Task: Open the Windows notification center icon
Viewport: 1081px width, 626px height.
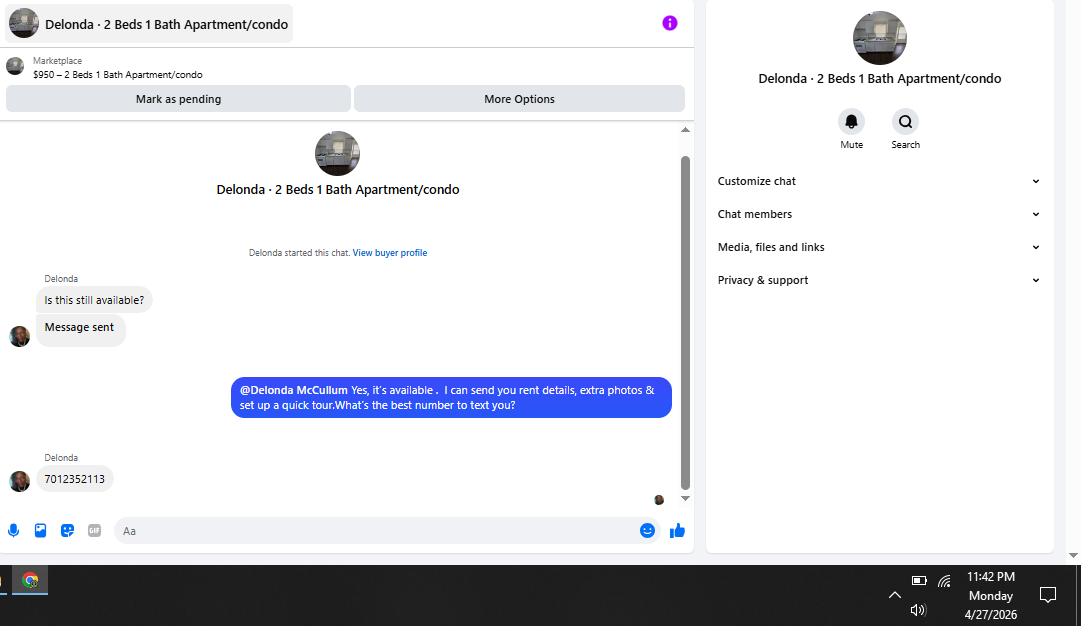Action: pos(1047,595)
